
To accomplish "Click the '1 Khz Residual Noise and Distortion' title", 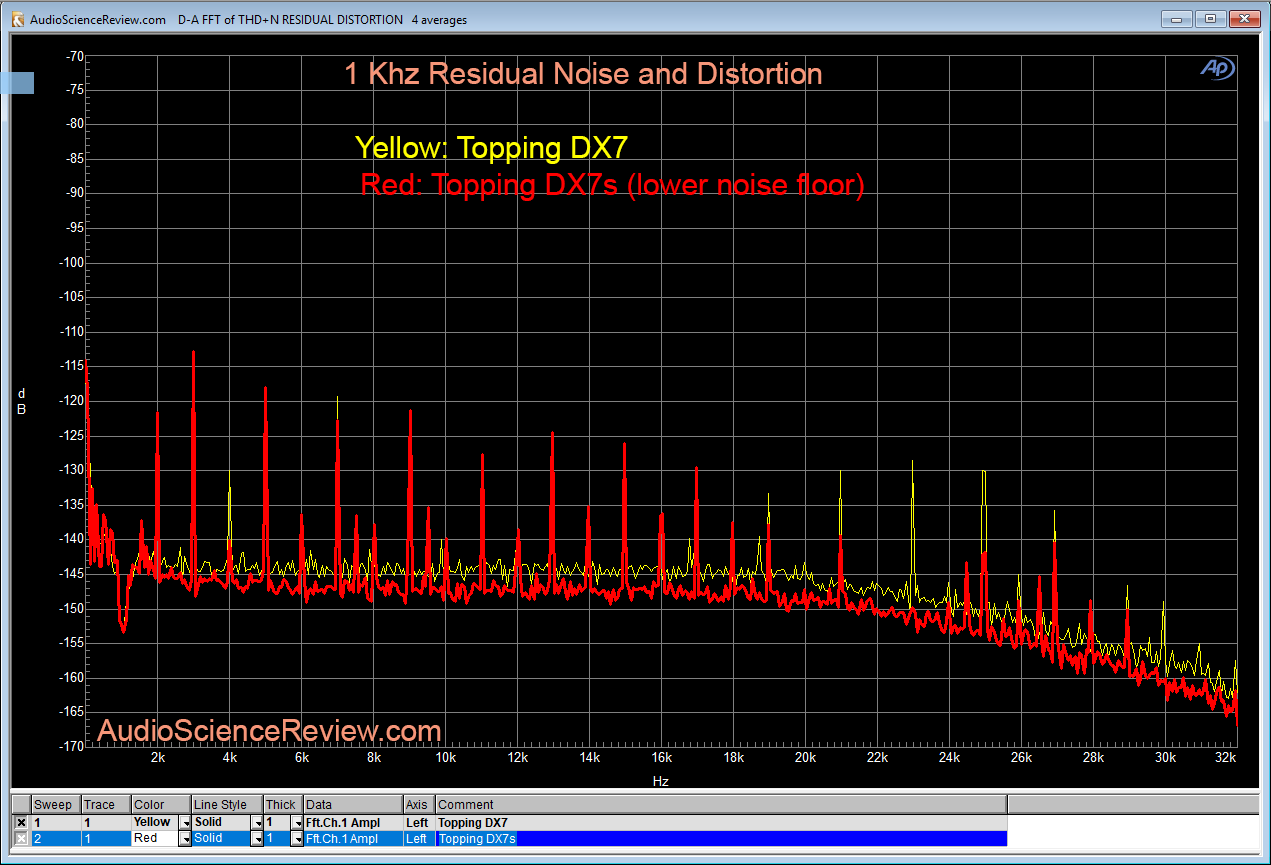I will (x=583, y=74).
